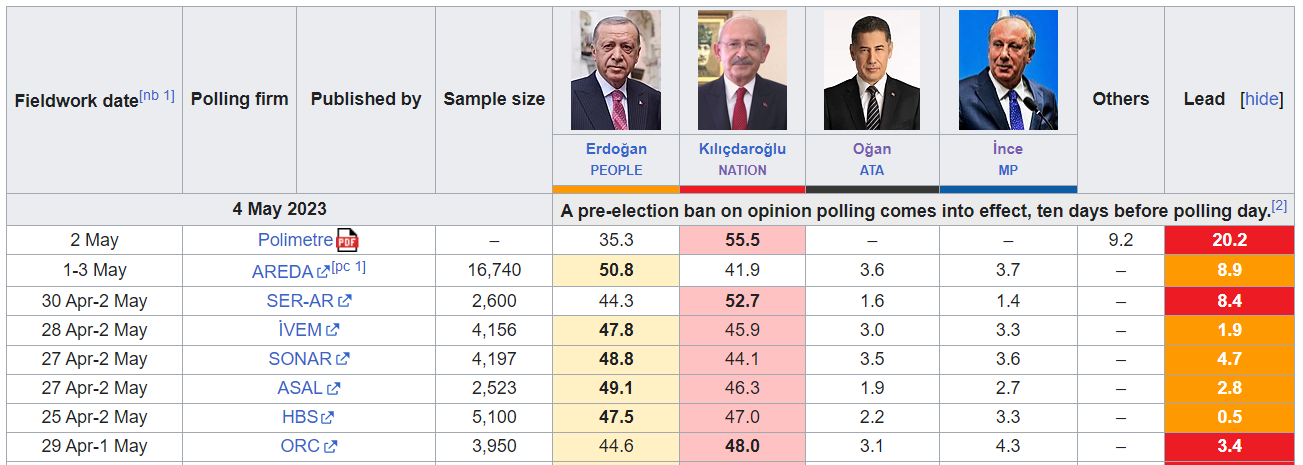Click the AREDA external link icon
Screen dimensions: 1303x465
323,271
